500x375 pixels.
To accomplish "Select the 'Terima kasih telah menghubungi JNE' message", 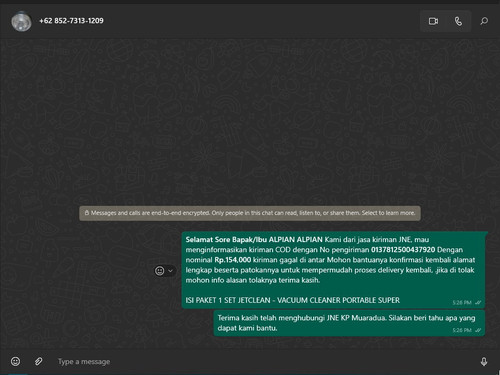I will [x=349, y=323].
